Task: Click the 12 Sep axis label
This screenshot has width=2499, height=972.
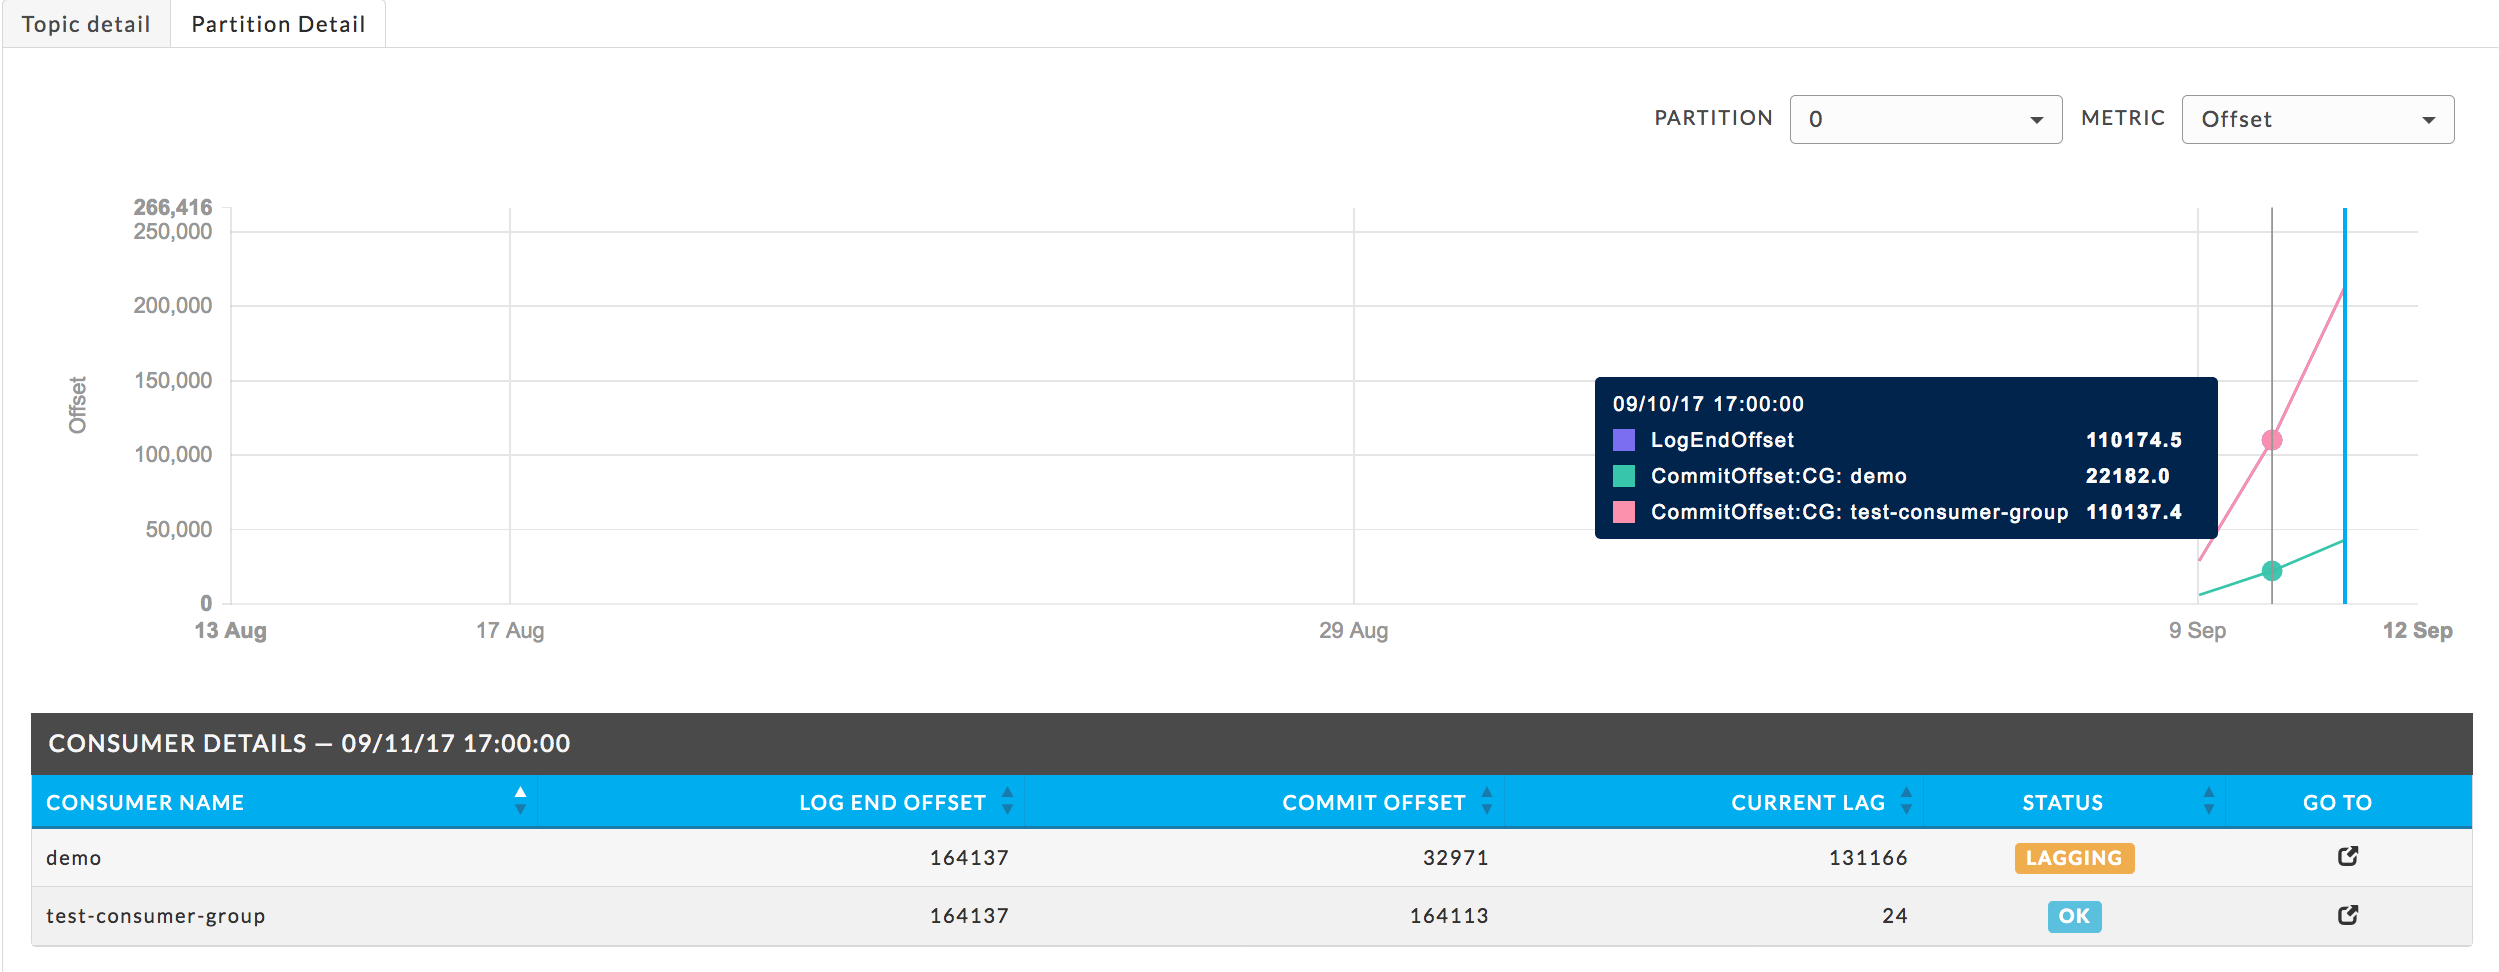Action: tap(2417, 630)
